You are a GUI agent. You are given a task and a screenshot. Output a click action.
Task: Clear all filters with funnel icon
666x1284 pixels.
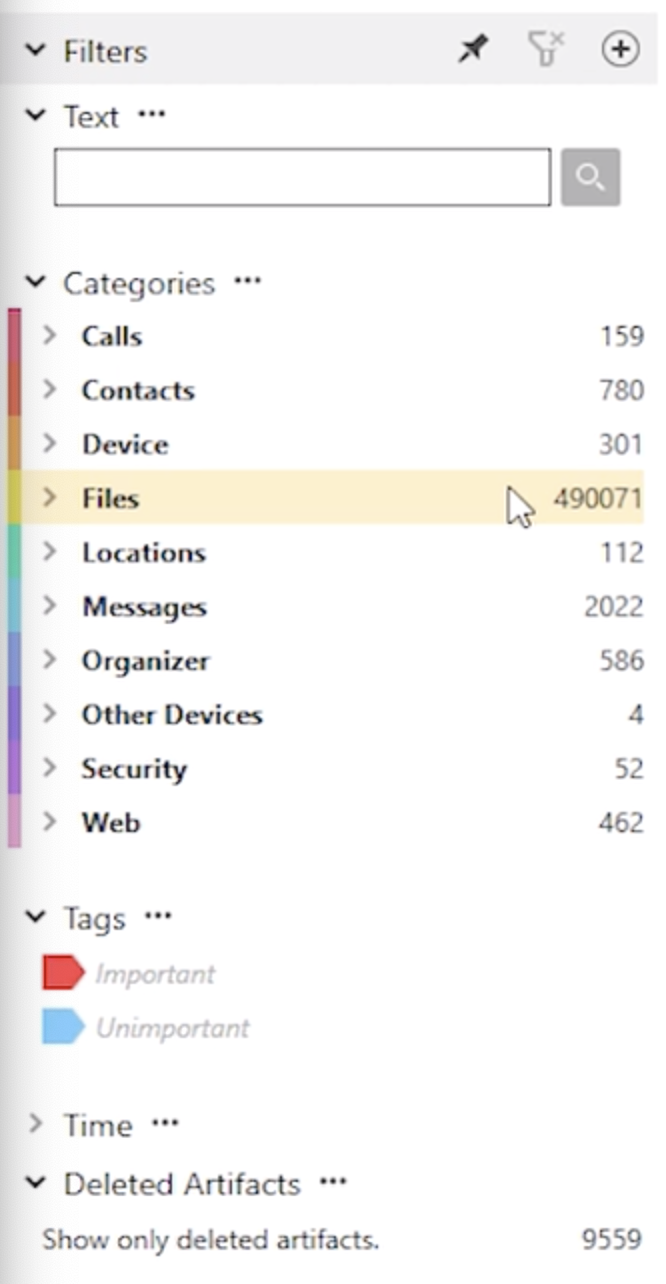[x=546, y=50]
